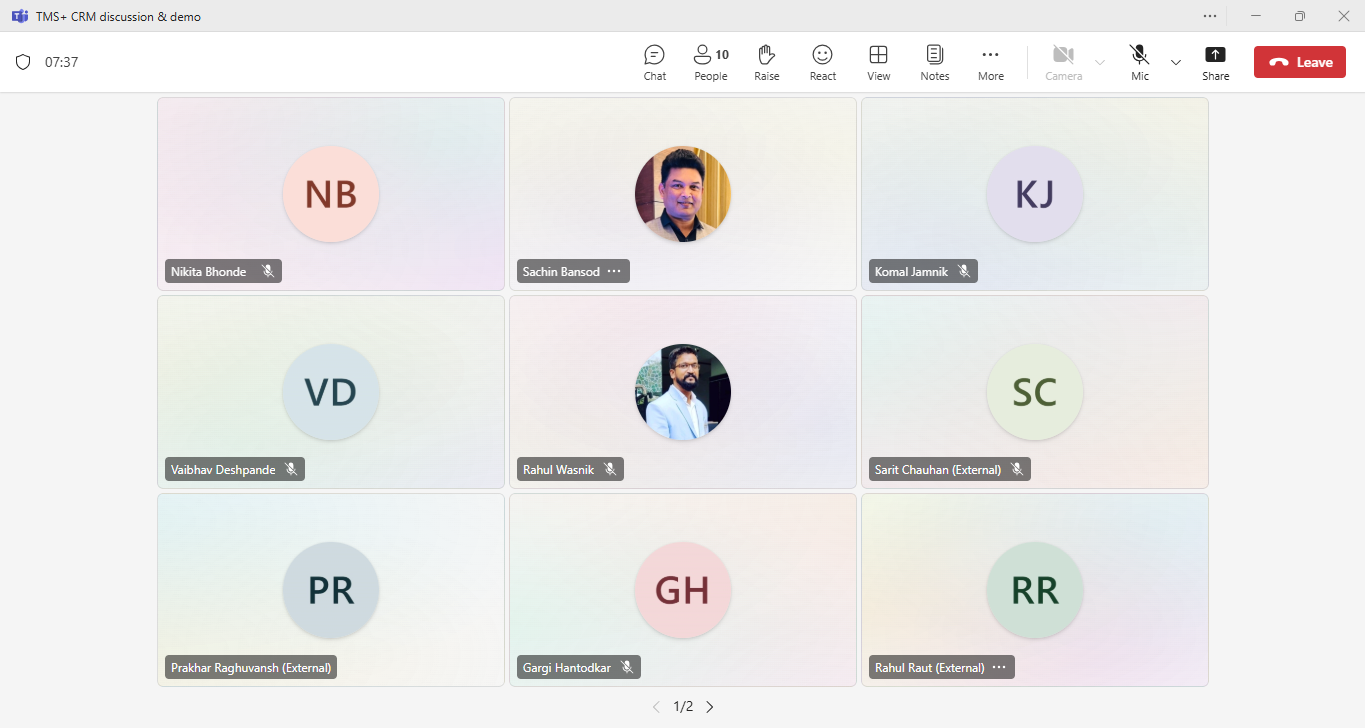Share your screen content
Viewport: 1365px width, 728px height.
1215,62
